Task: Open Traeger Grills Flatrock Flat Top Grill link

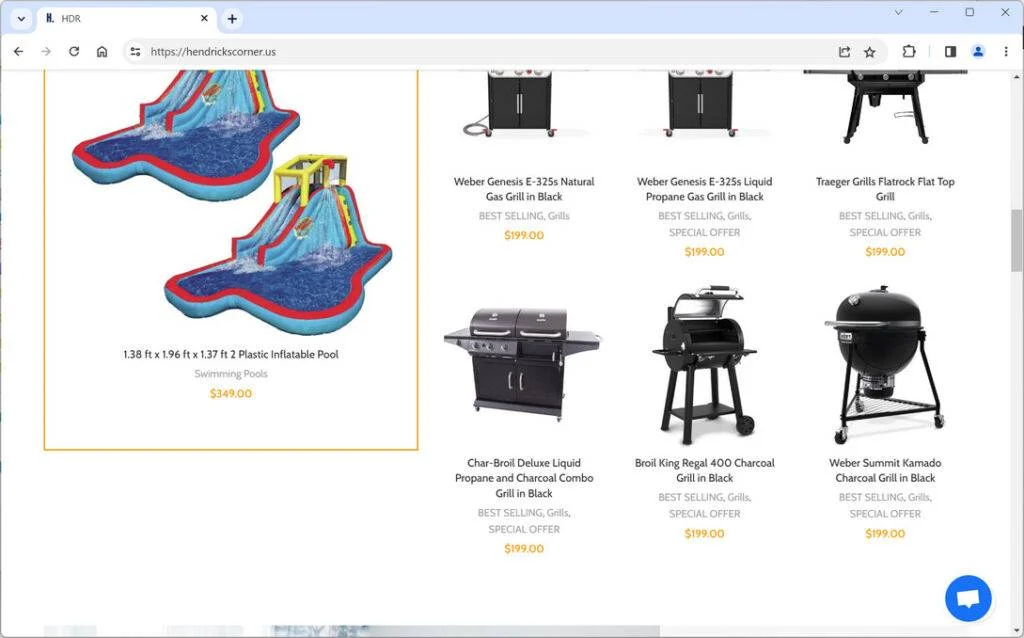Action: pos(885,189)
